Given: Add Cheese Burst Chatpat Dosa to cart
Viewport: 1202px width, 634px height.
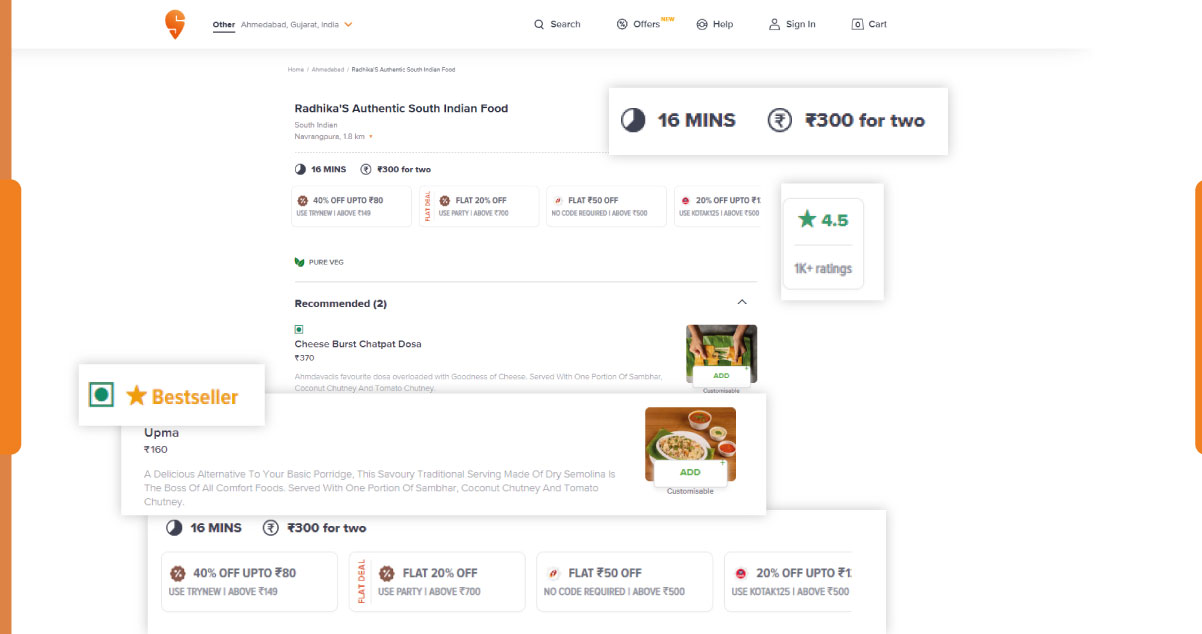Looking at the screenshot, I should coord(721,375).
